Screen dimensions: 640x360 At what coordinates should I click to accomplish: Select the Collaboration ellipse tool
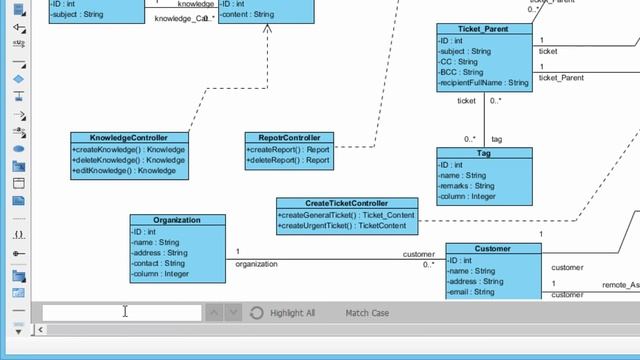pyautogui.click(x=19, y=149)
